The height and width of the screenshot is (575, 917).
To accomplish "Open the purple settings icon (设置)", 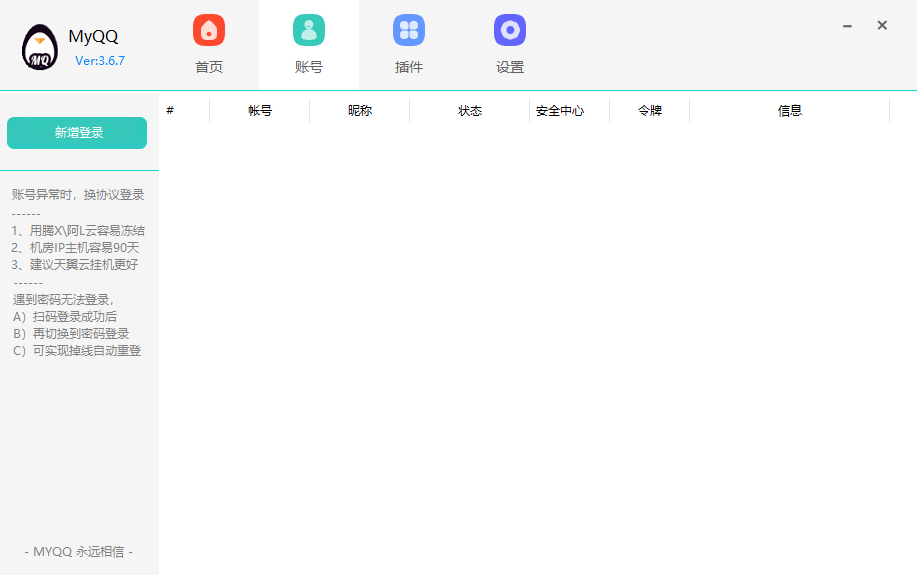I will [x=510, y=31].
